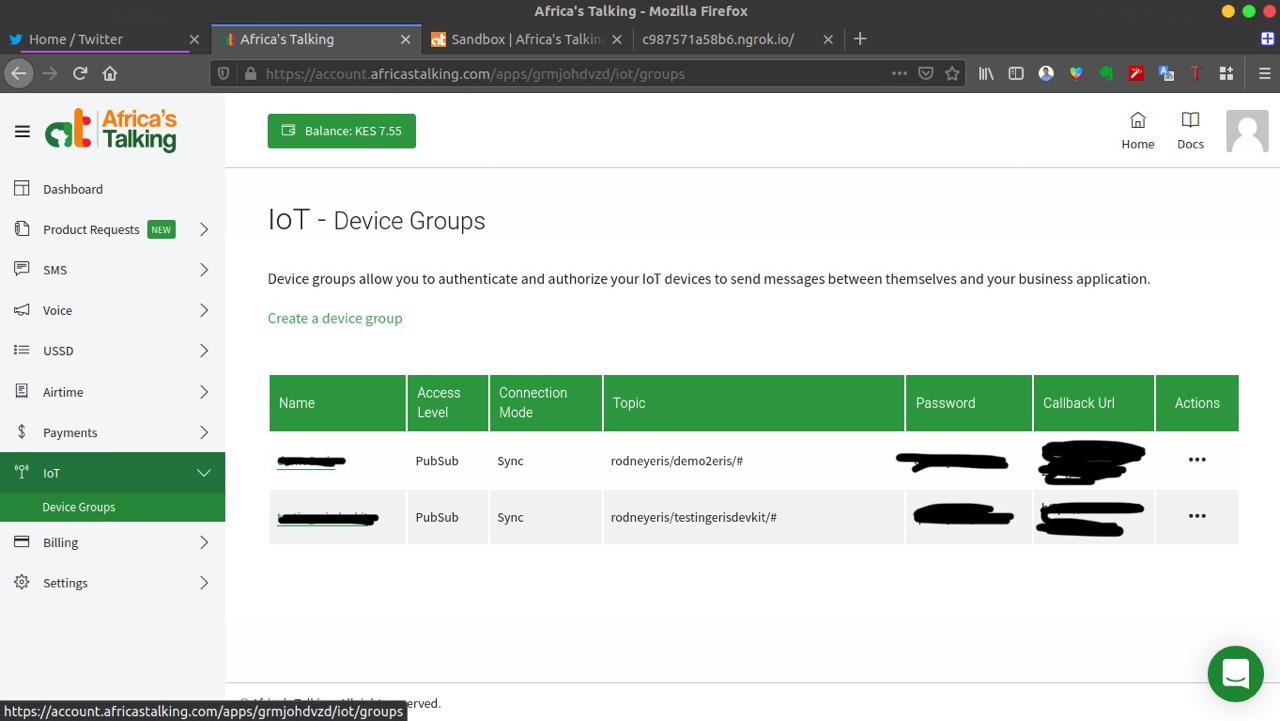This screenshot has height=721, width=1280.
Task: Toggle Firefox sidebar view icon
Action: (x=1016, y=73)
